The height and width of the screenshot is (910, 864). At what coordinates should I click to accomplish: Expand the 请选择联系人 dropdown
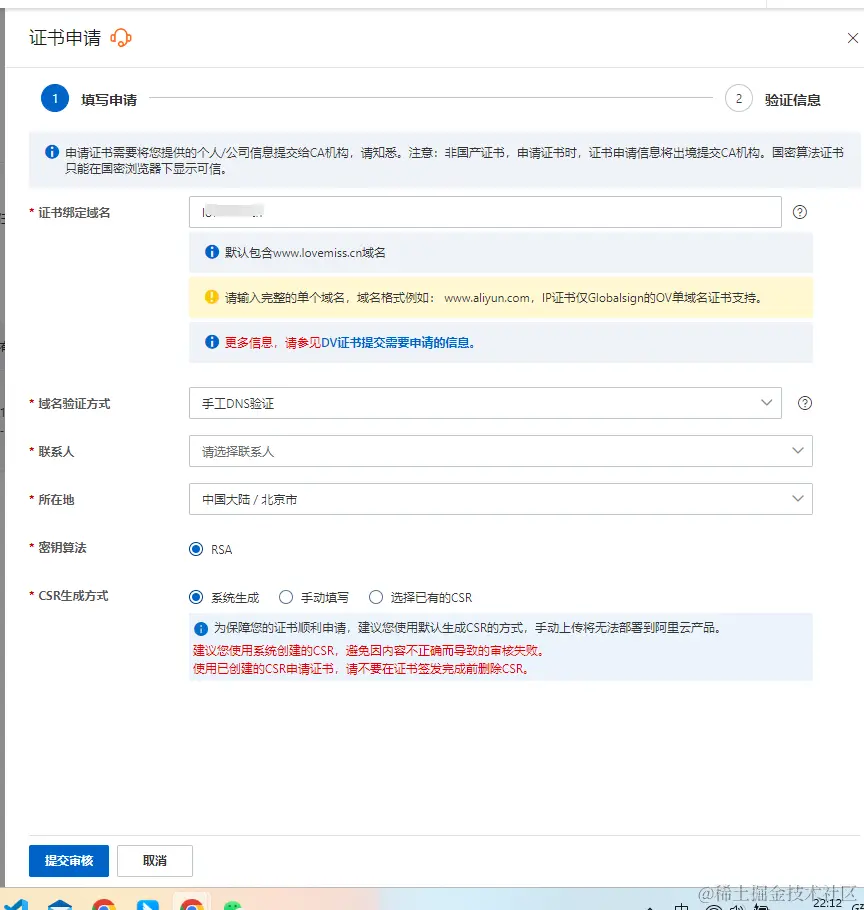501,451
